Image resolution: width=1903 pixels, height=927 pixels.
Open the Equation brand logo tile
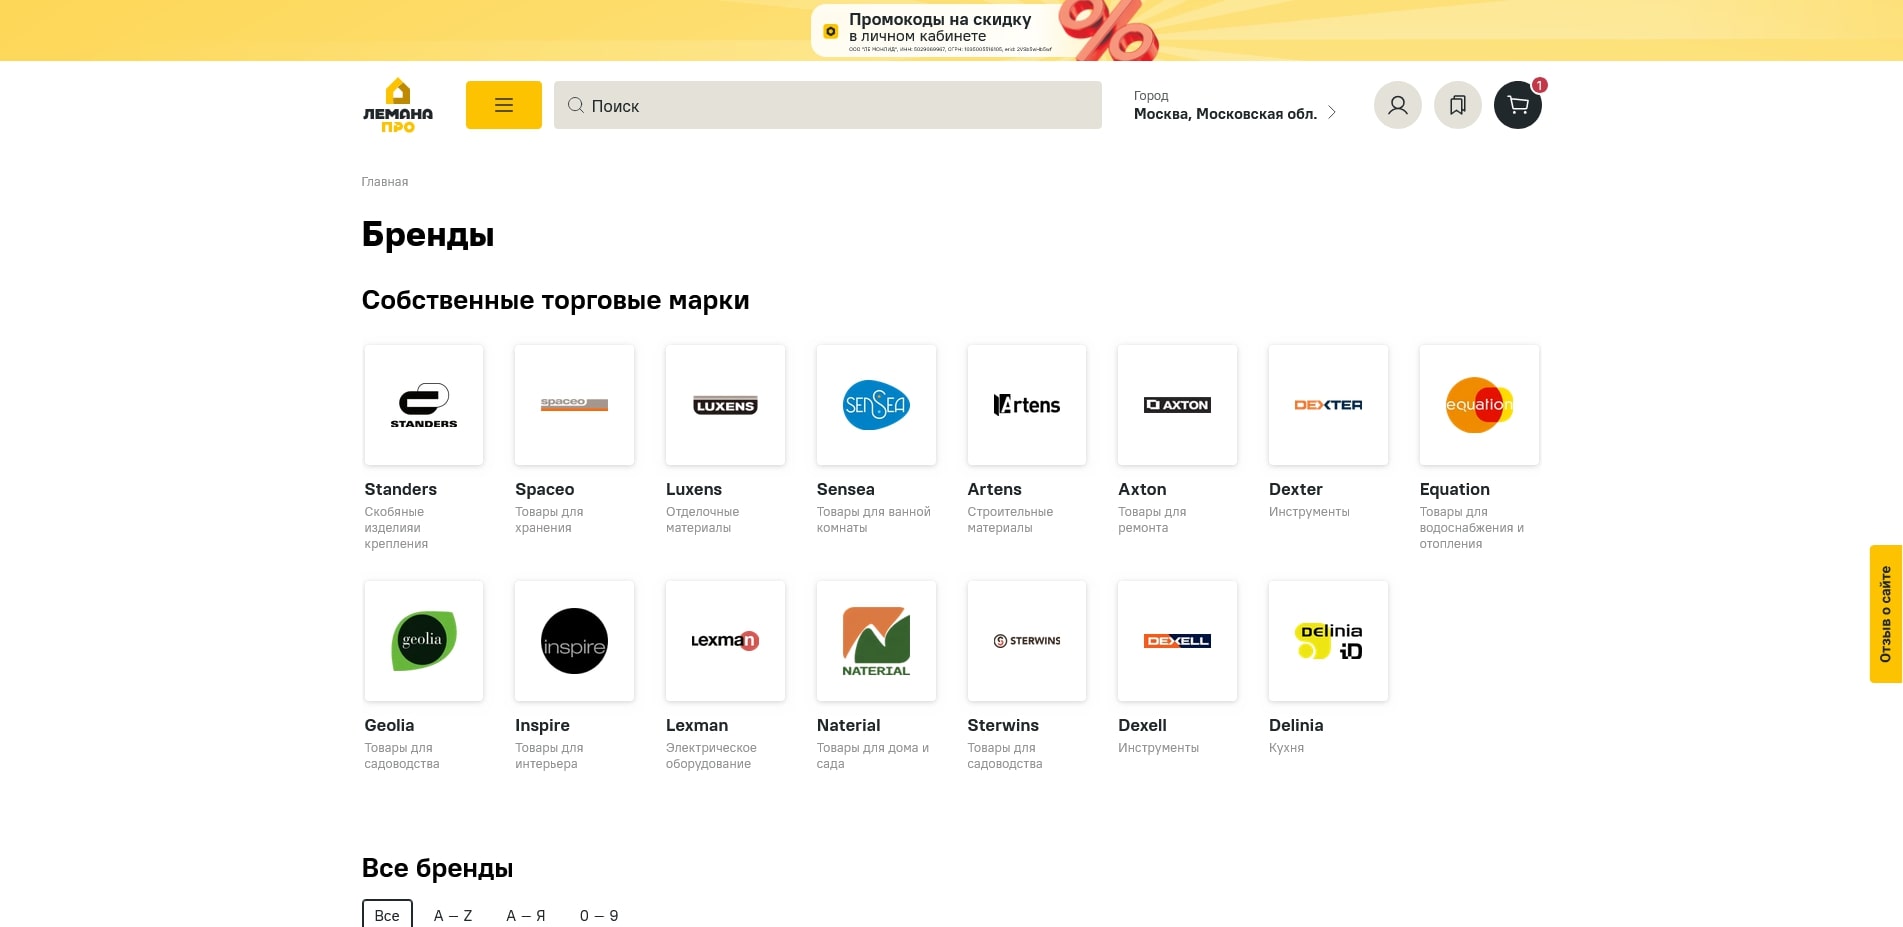click(x=1480, y=405)
